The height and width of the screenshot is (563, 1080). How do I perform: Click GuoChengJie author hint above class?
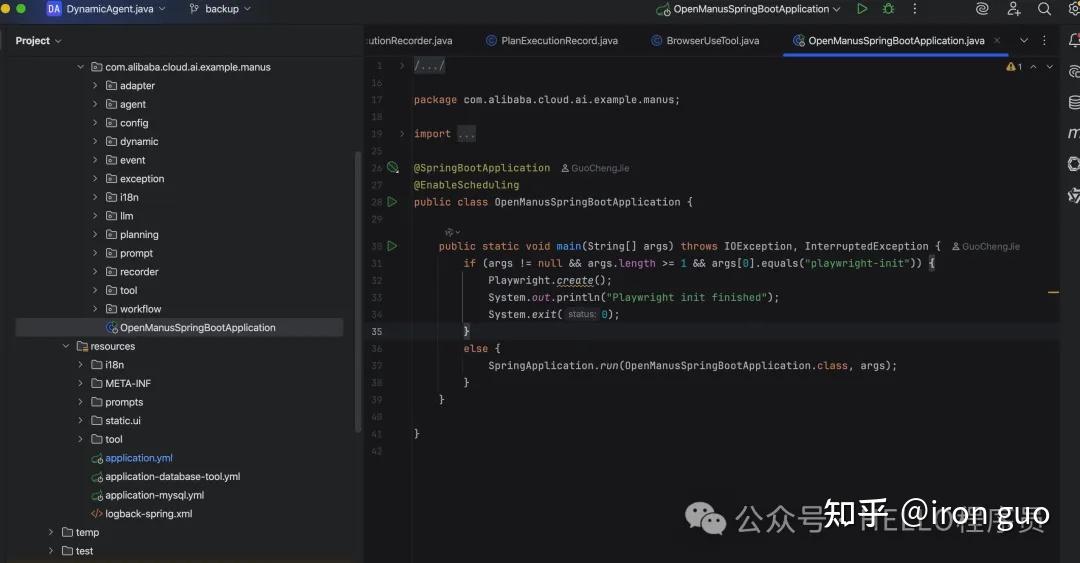(595, 168)
